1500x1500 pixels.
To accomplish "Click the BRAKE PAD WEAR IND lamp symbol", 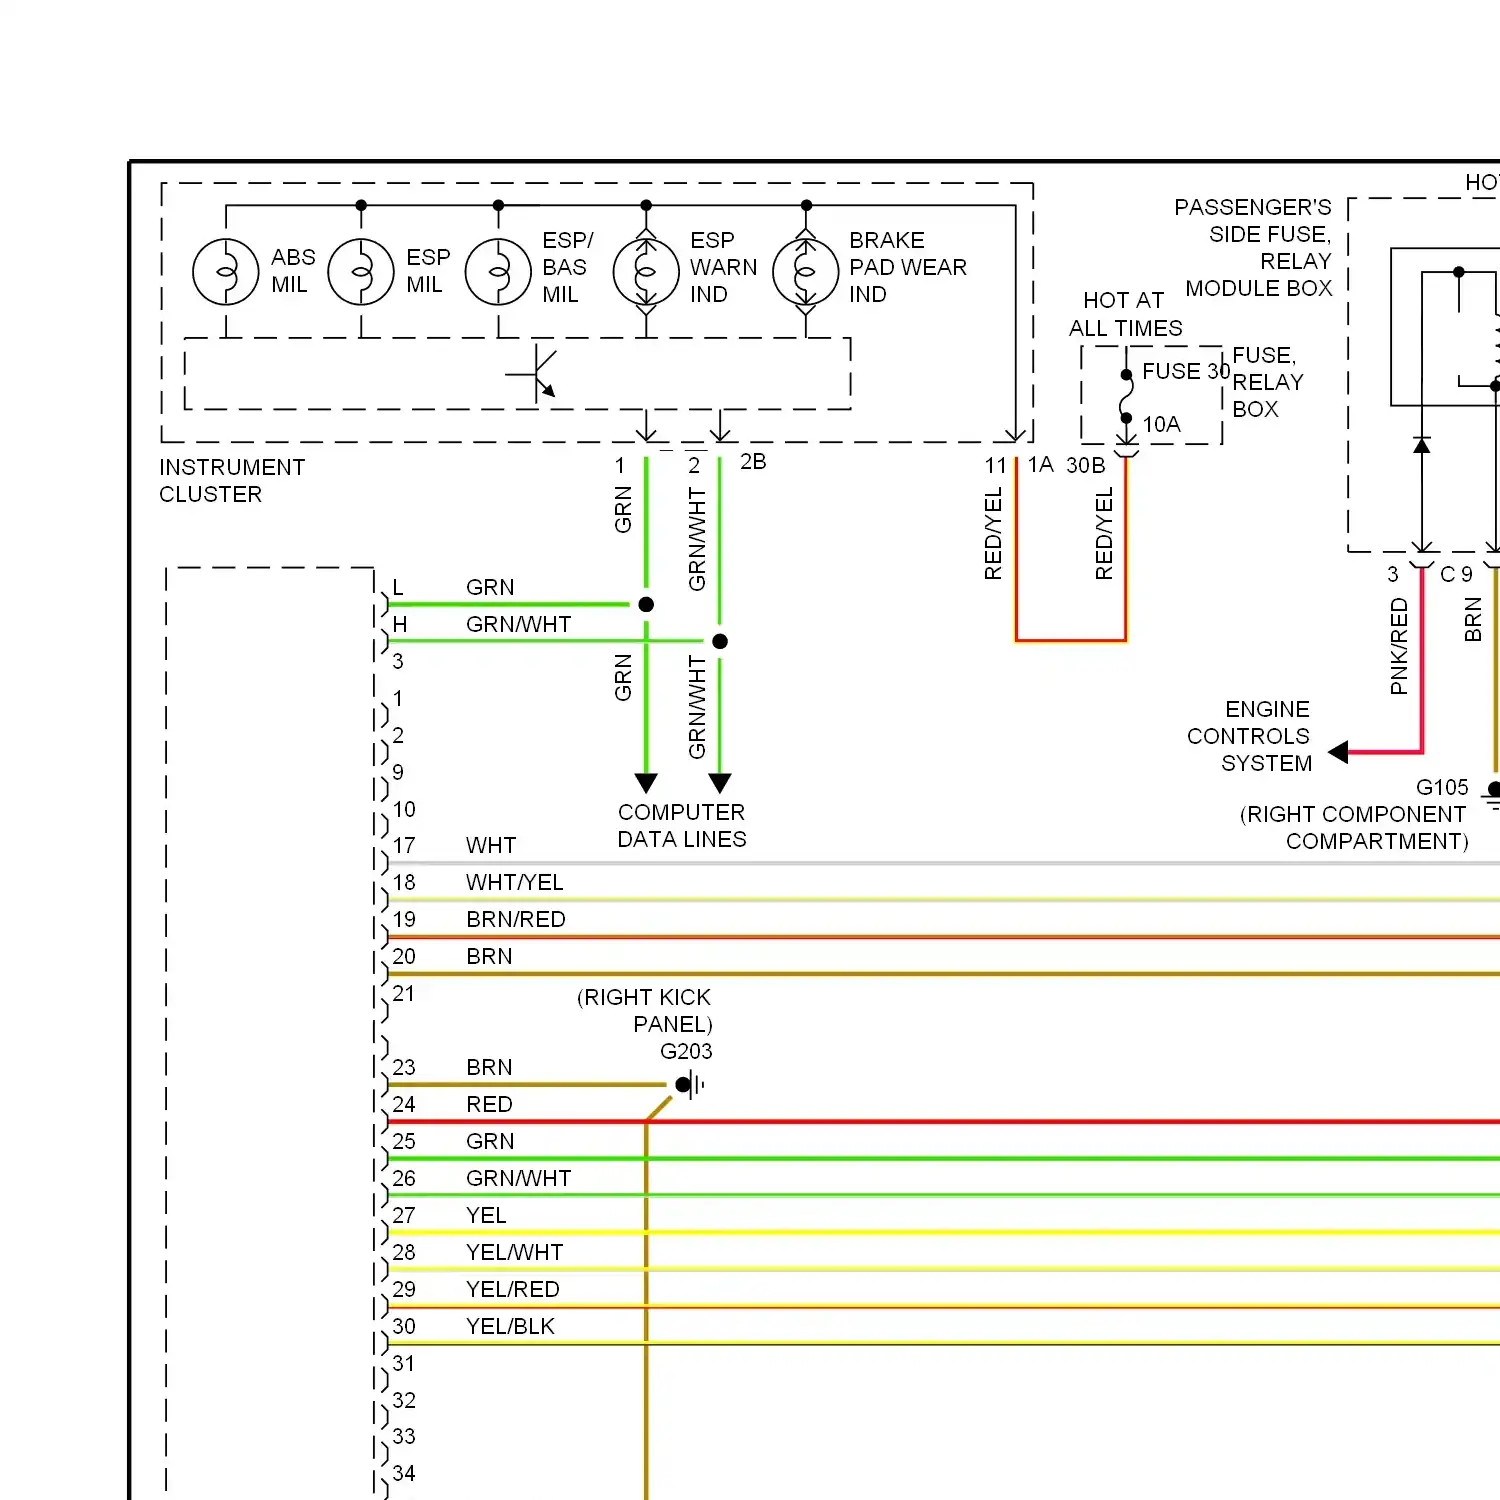I will point(806,272).
